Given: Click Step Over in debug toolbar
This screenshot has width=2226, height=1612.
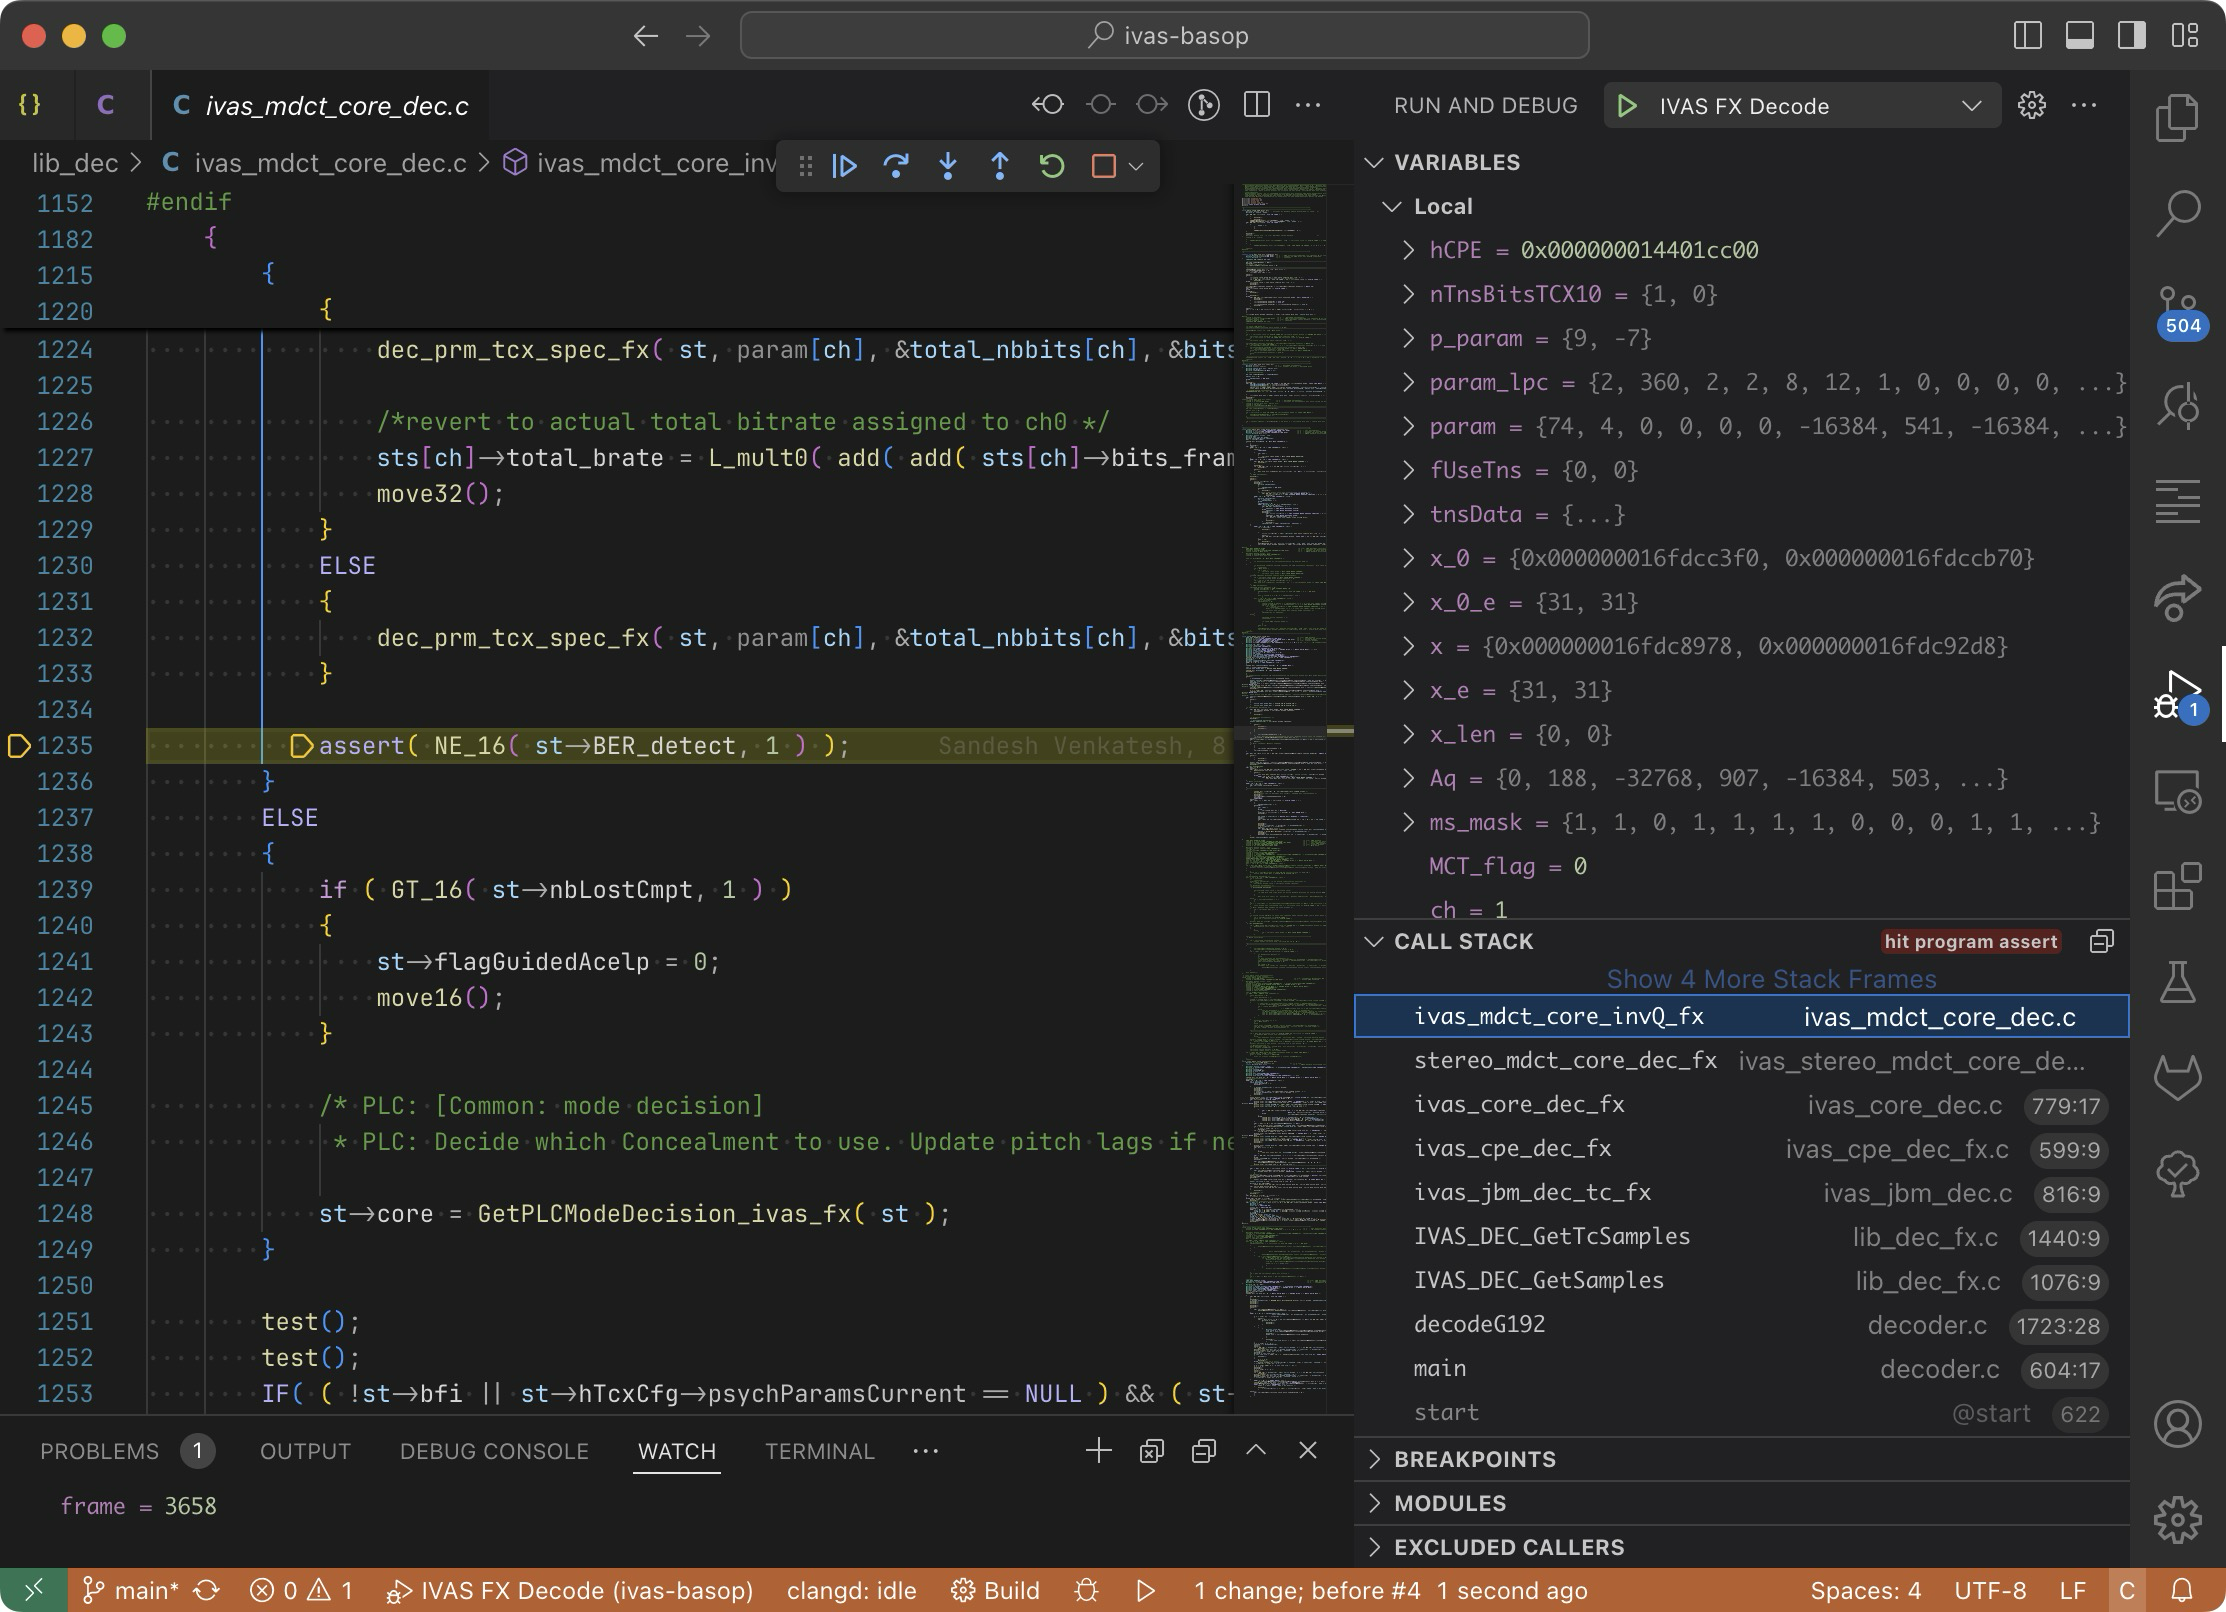Looking at the screenshot, I should tap(896, 165).
